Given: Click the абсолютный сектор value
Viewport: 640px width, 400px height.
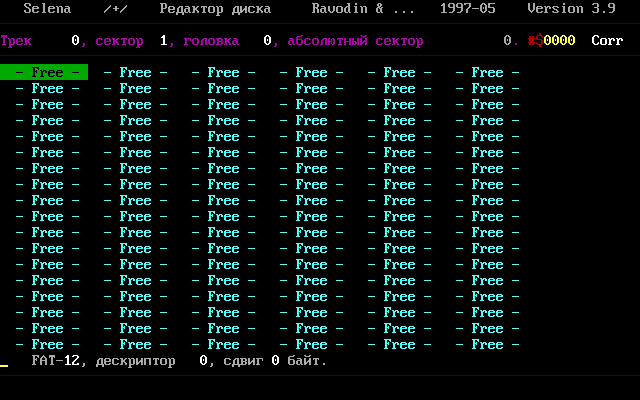Looking at the screenshot, I should pos(508,41).
